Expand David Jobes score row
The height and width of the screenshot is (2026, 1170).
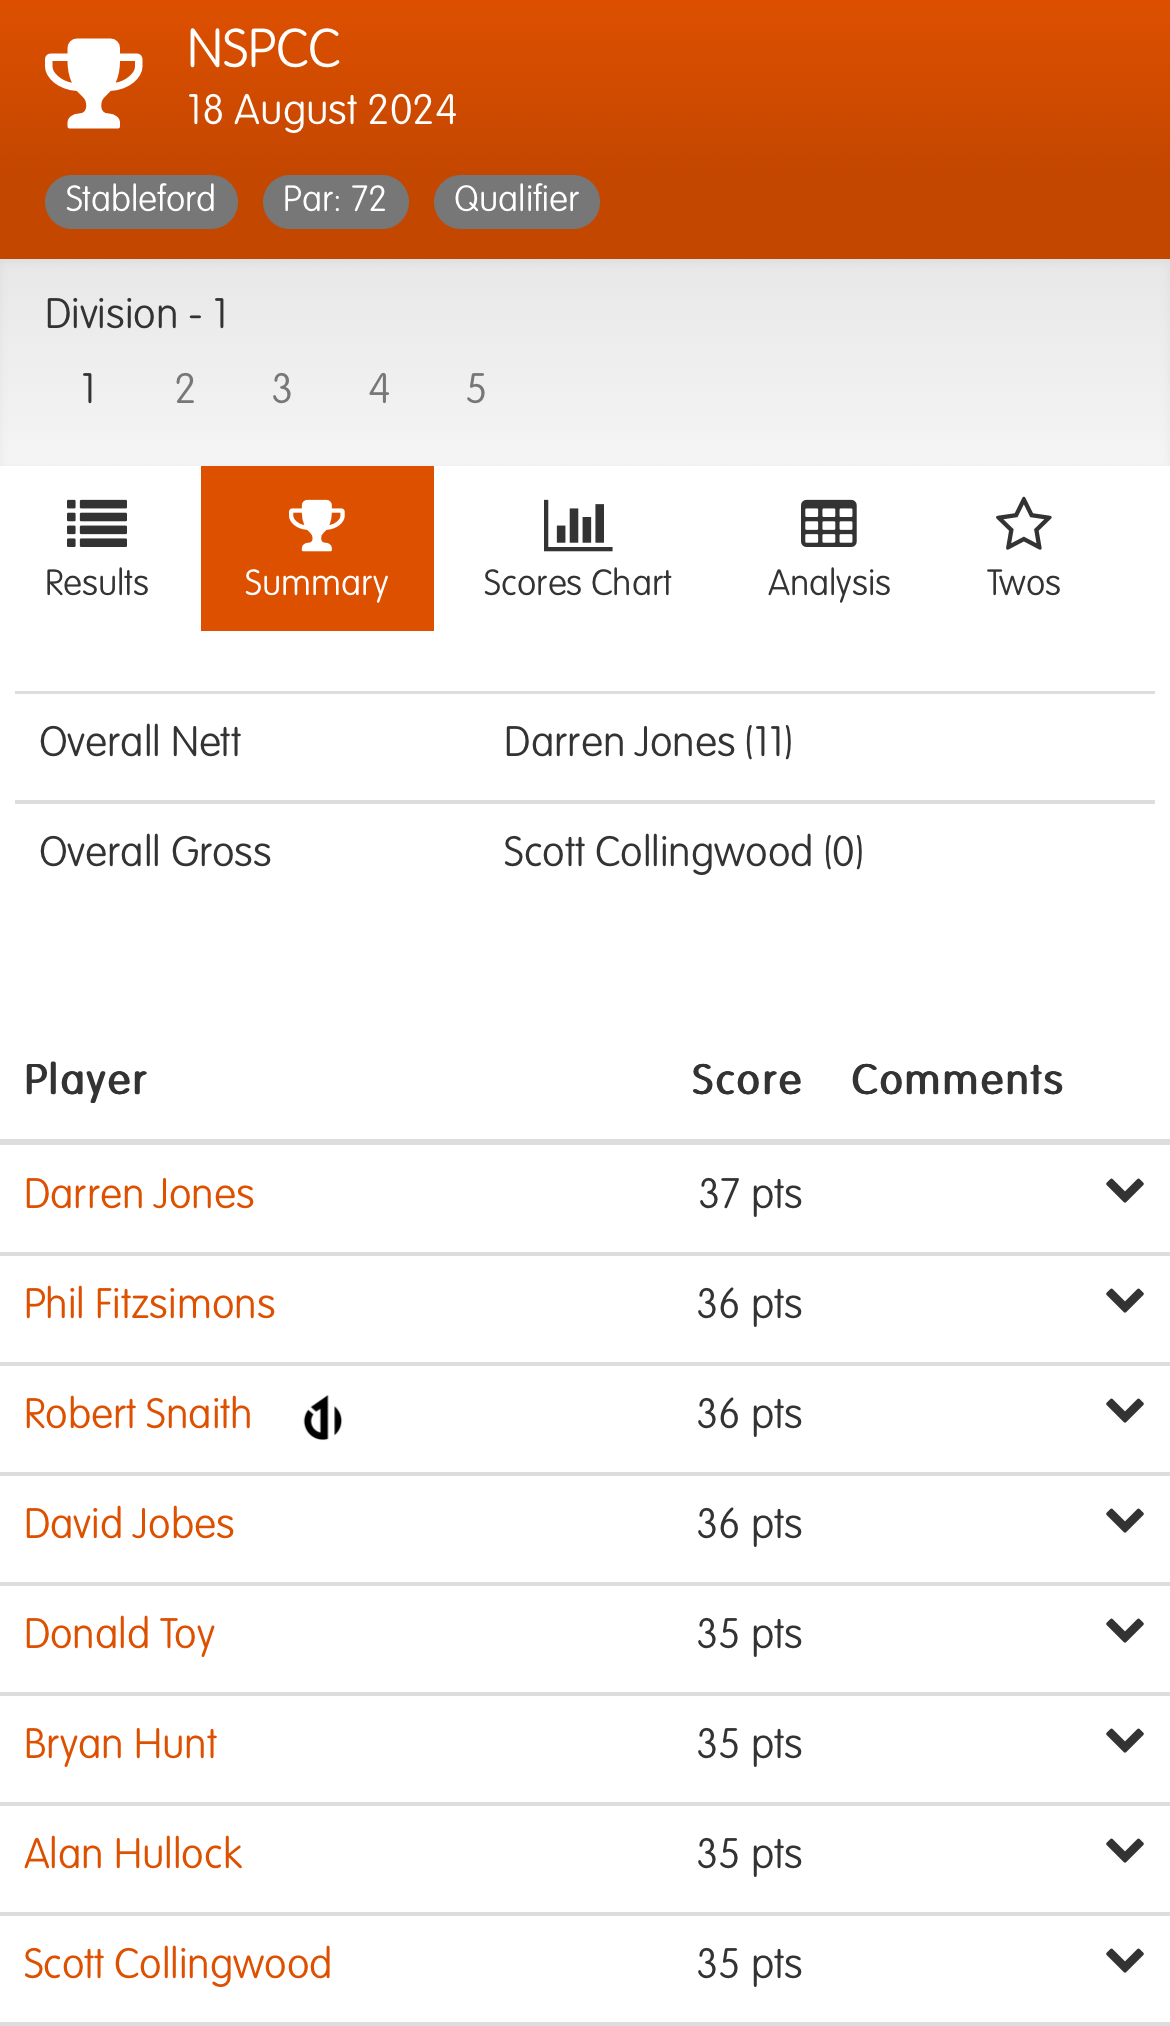[1124, 1521]
